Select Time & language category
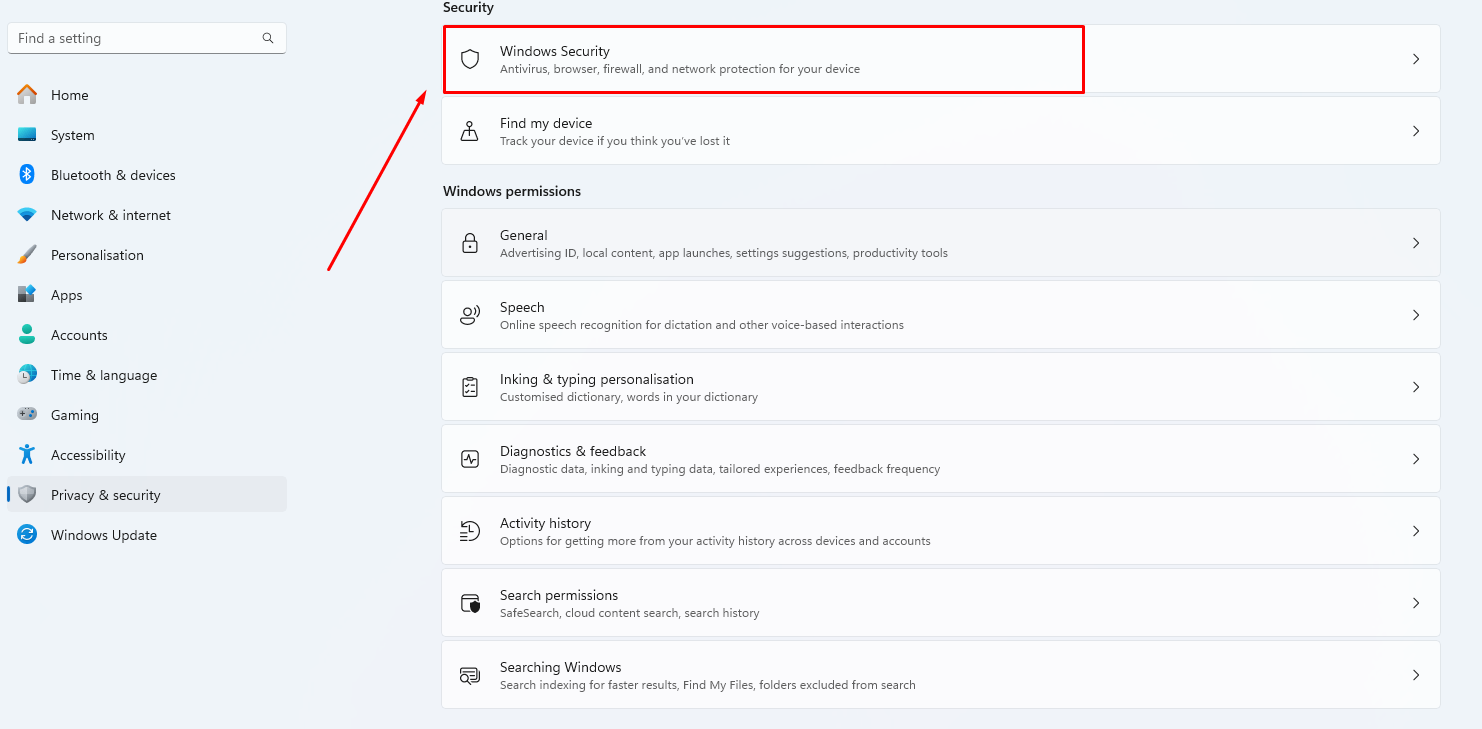This screenshot has width=1482, height=729. (x=147, y=375)
